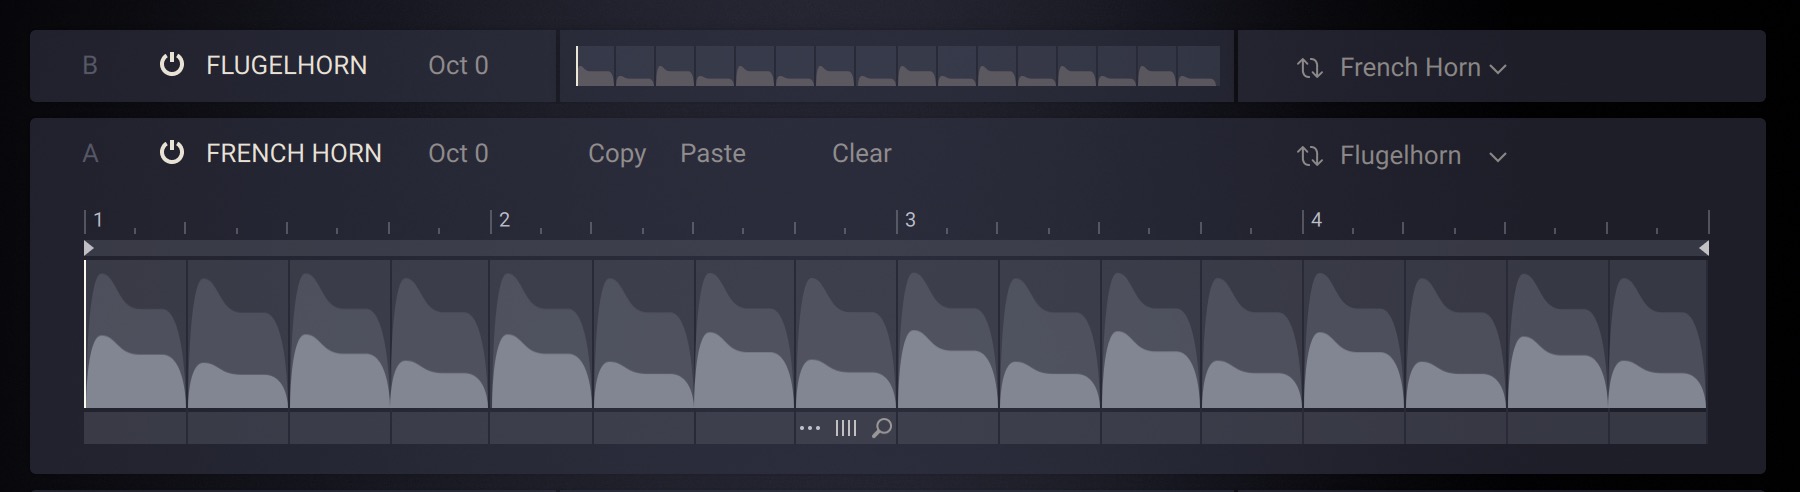Click the loop end marker triangle

coord(1703,247)
